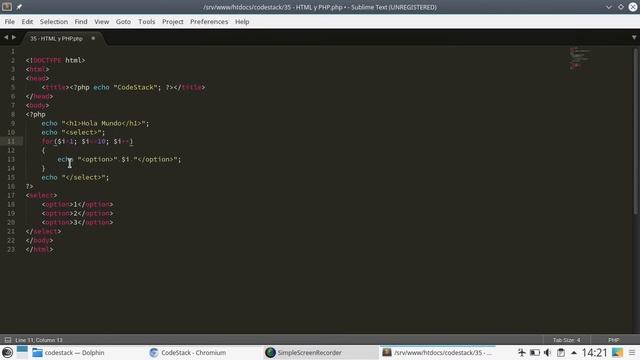Click the desktop preview icon beside clock
This screenshot has width=640, height=360.
[617, 352]
